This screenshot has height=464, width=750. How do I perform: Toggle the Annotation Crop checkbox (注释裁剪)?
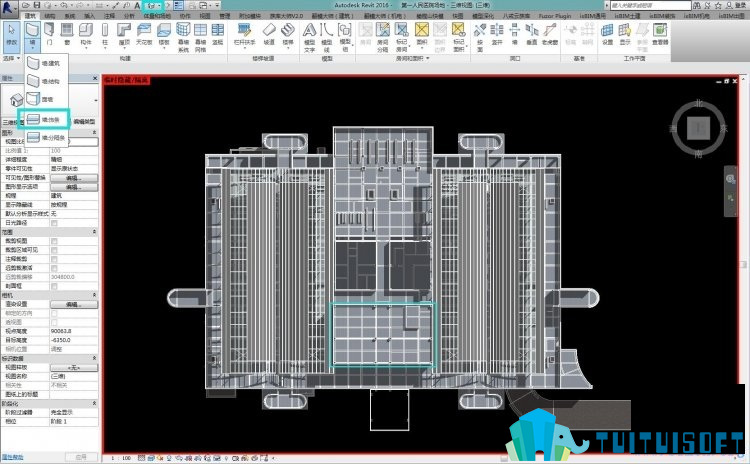click(x=54, y=259)
